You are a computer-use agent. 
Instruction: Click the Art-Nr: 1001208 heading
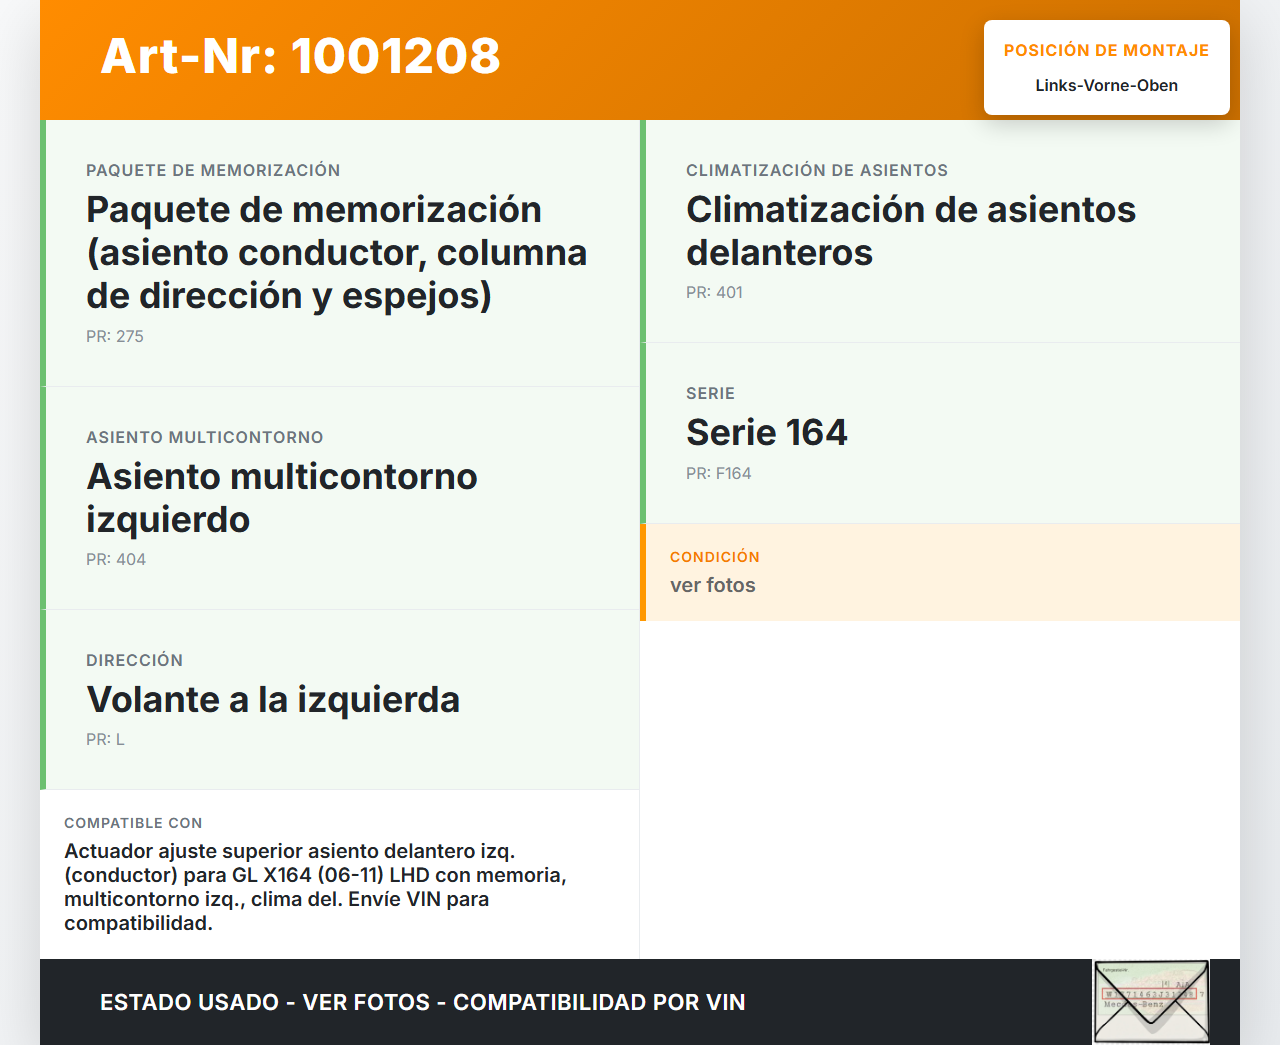click(x=300, y=56)
